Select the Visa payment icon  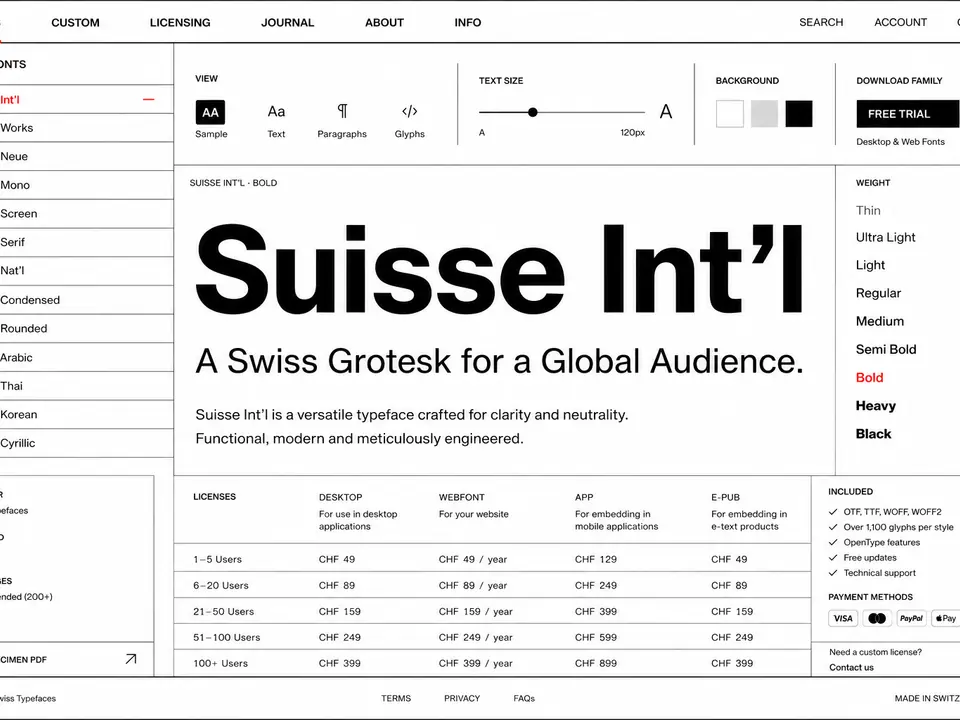pyautogui.click(x=842, y=618)
